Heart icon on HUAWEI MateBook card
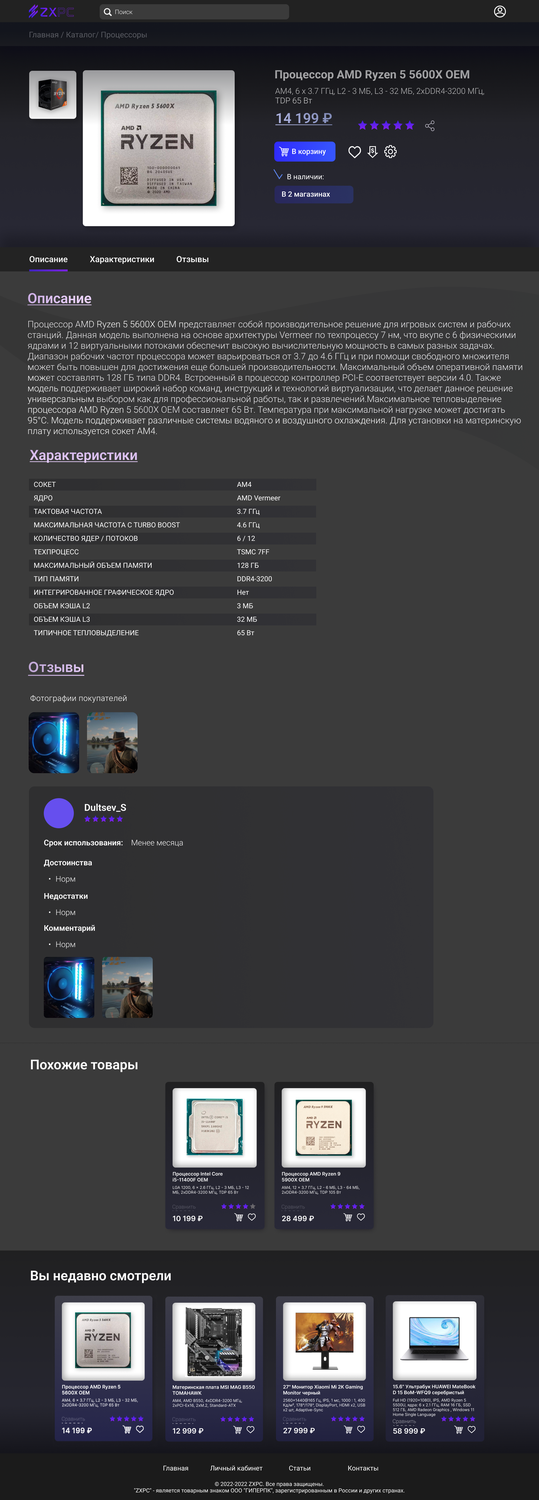 tap(471, 1429)
